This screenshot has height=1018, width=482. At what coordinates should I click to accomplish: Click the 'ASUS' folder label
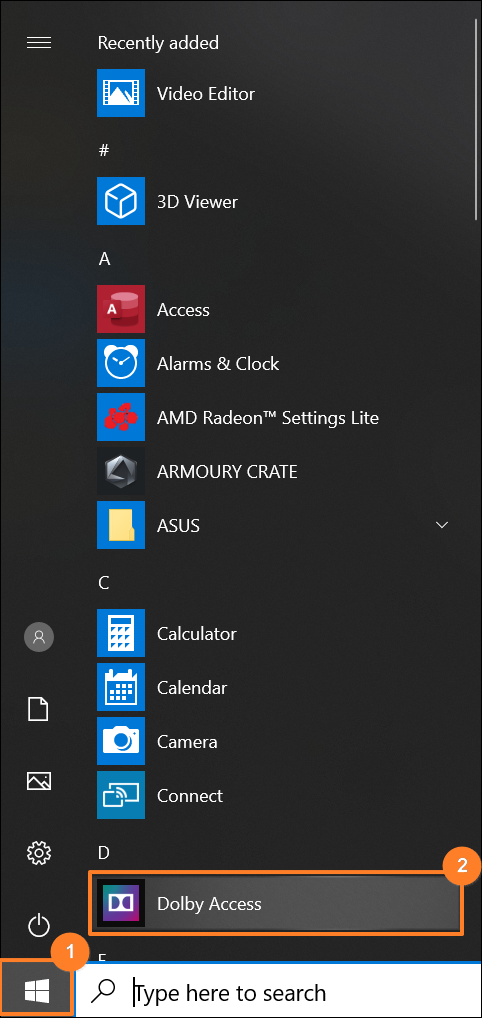(178, 525)
